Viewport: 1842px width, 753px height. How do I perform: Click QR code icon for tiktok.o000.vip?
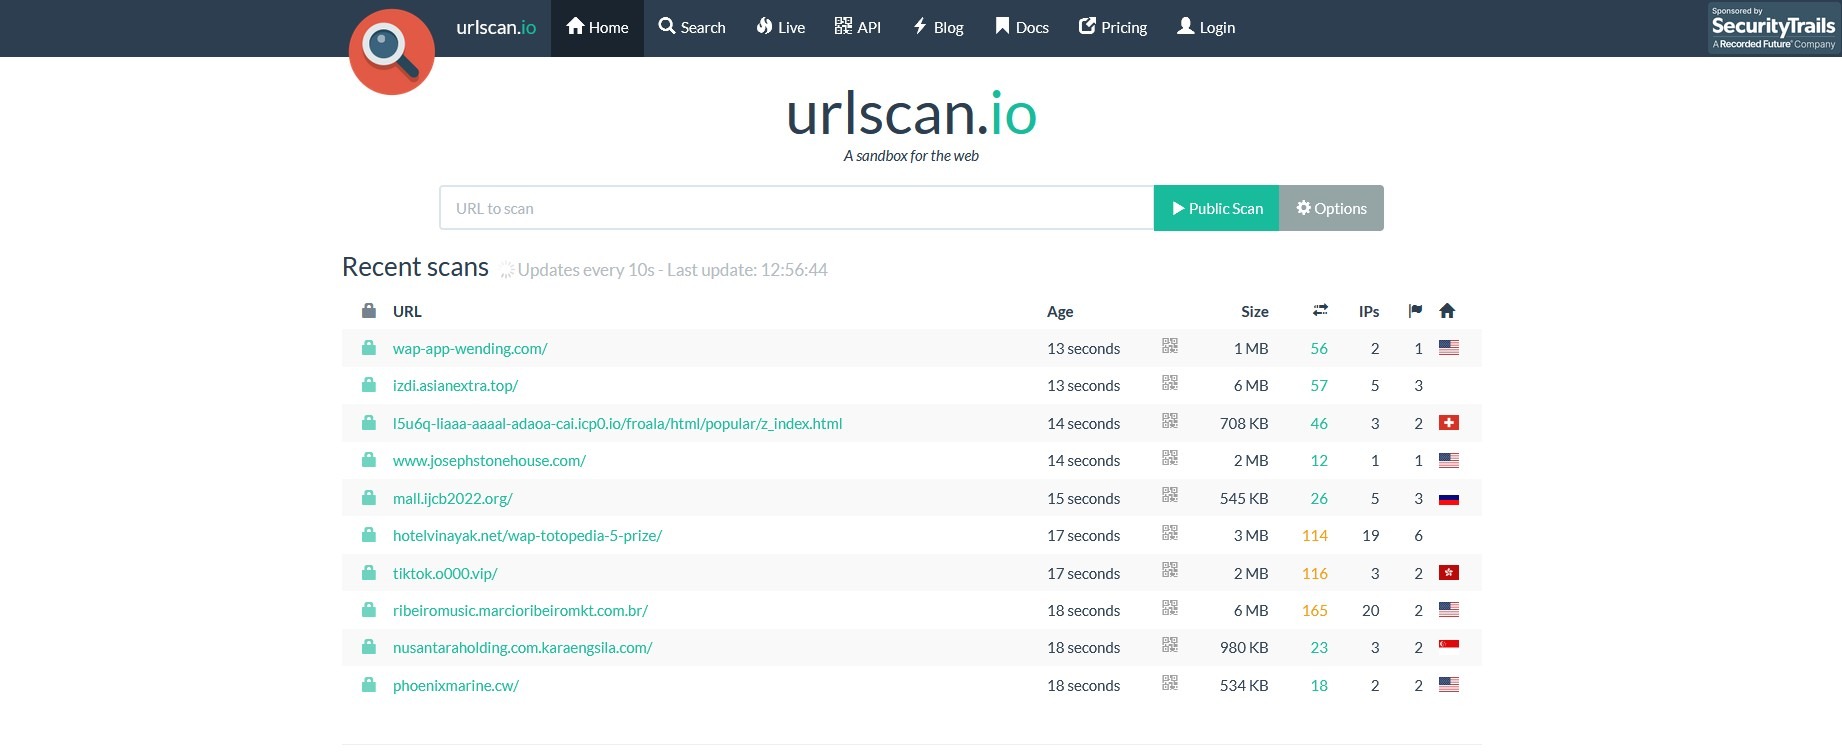[x=1170, y=570]
